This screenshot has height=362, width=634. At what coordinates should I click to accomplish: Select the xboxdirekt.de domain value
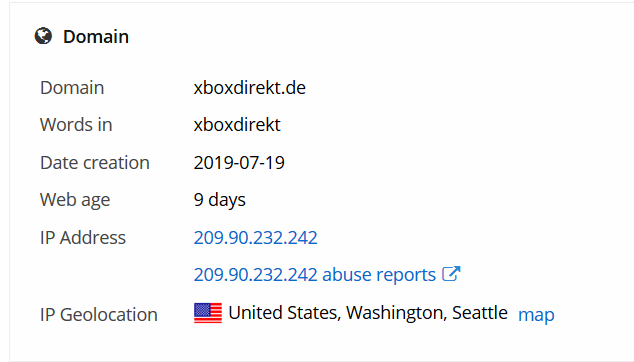[x=249, y=88]
